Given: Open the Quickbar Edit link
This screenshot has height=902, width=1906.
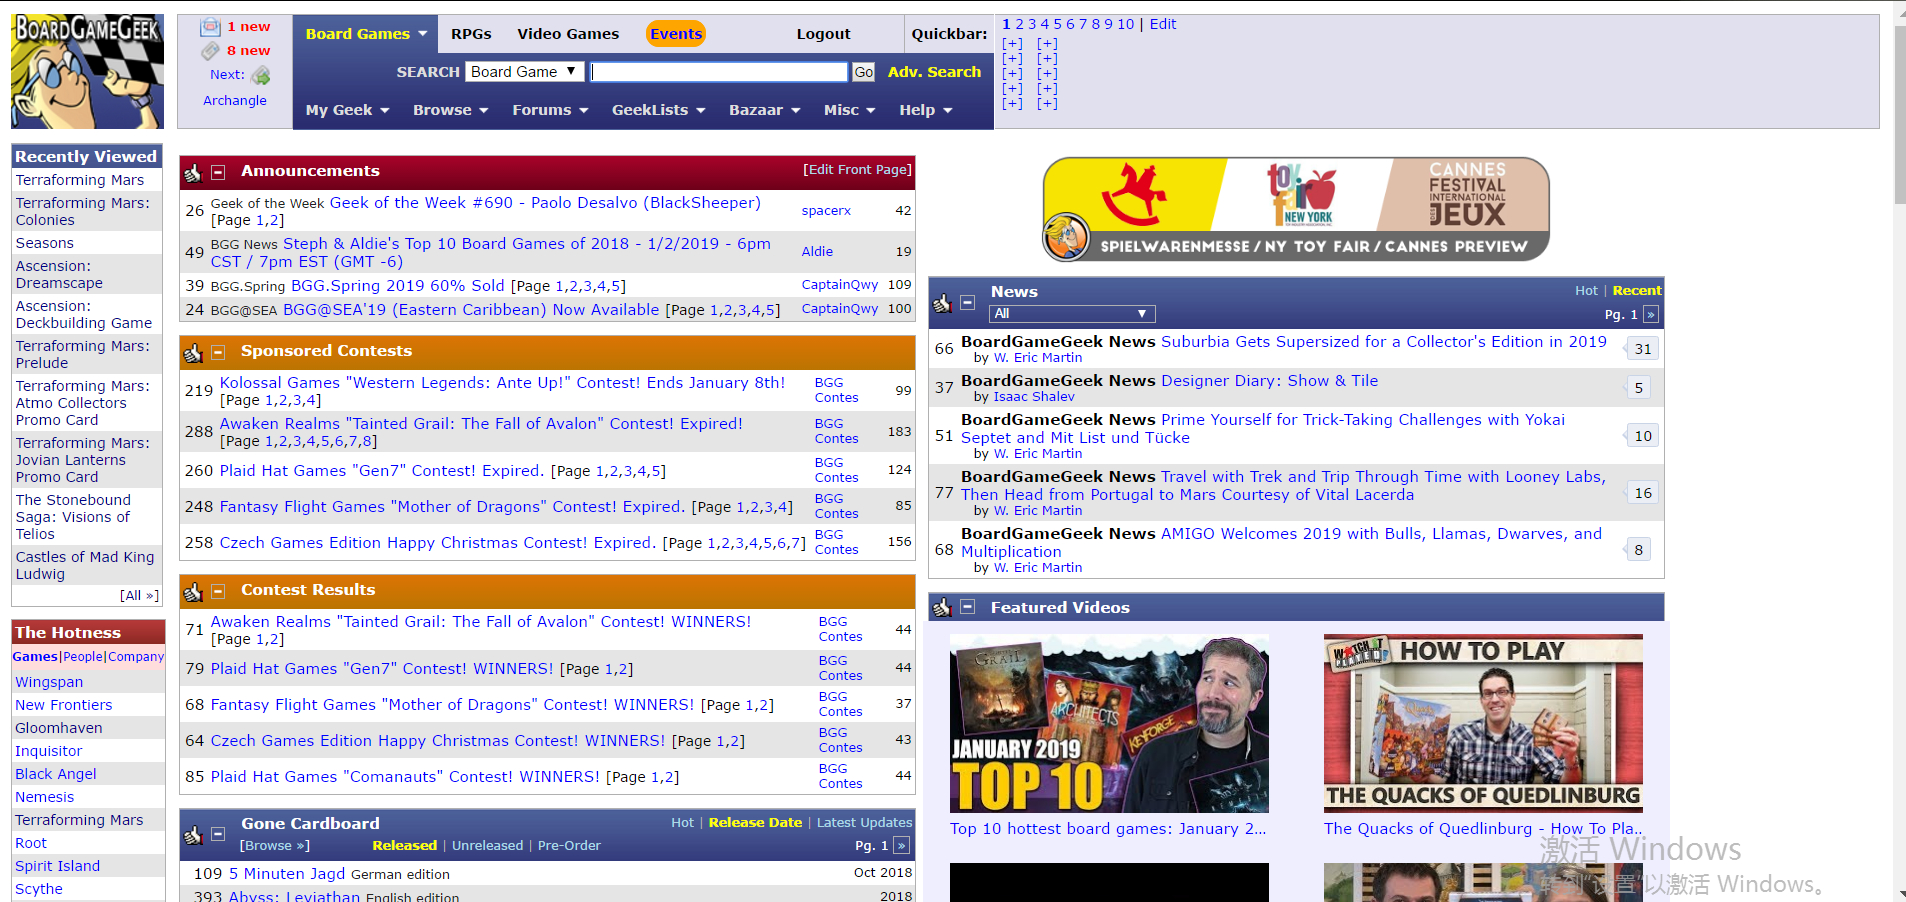Looking at the screenshot, I should (x=1163, y=24).
